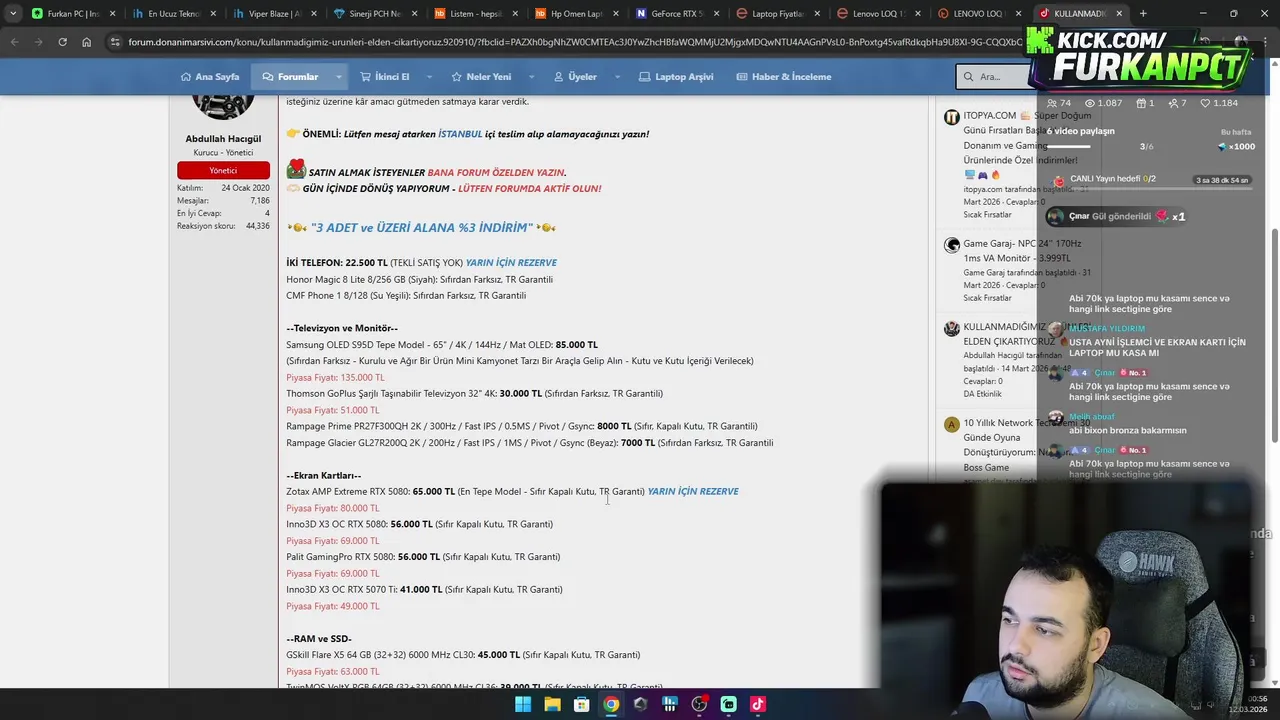Expand Forumlar dropdown arrow

coord(338,77)
